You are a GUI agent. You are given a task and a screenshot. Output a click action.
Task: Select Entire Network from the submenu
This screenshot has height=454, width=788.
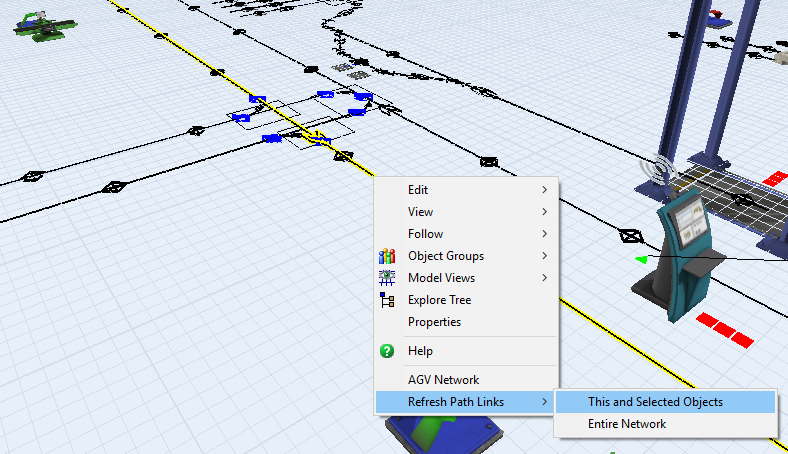[627, 424]
